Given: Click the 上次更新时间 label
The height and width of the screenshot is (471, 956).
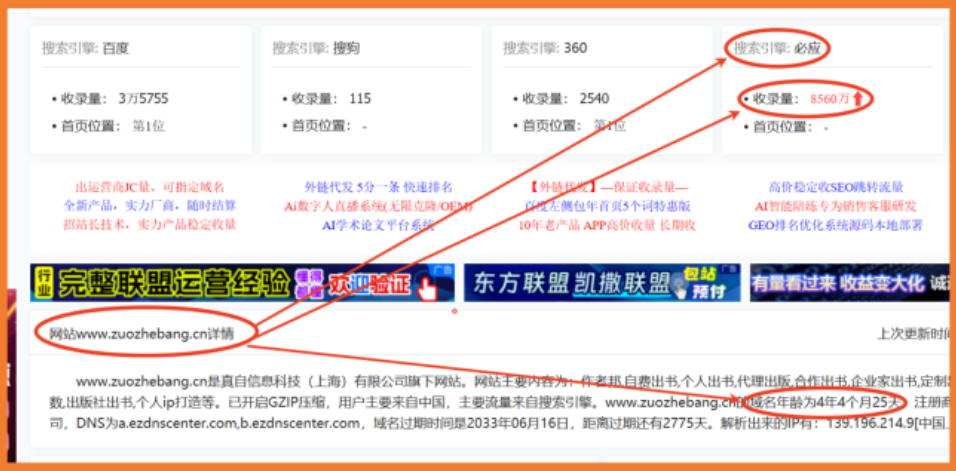Looking at the screenshot, I should click(913, 333).
